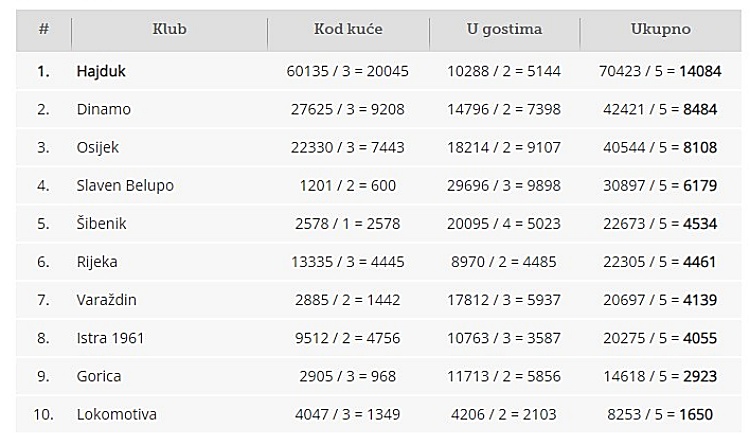The width and height of the screenshot is (750, 445).
Task: Select Dinamo's home attendance cell 9208
Action: pos(386,109)
